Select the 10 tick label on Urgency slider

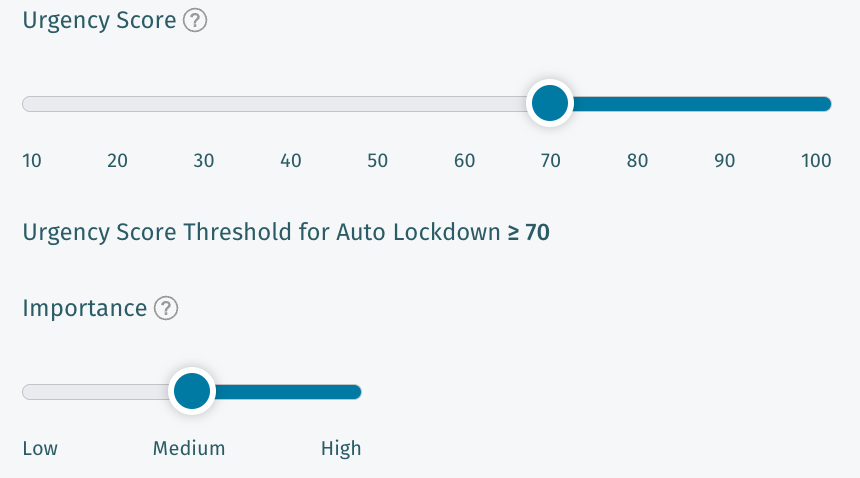pyautogui.click(x=32, y=161)
